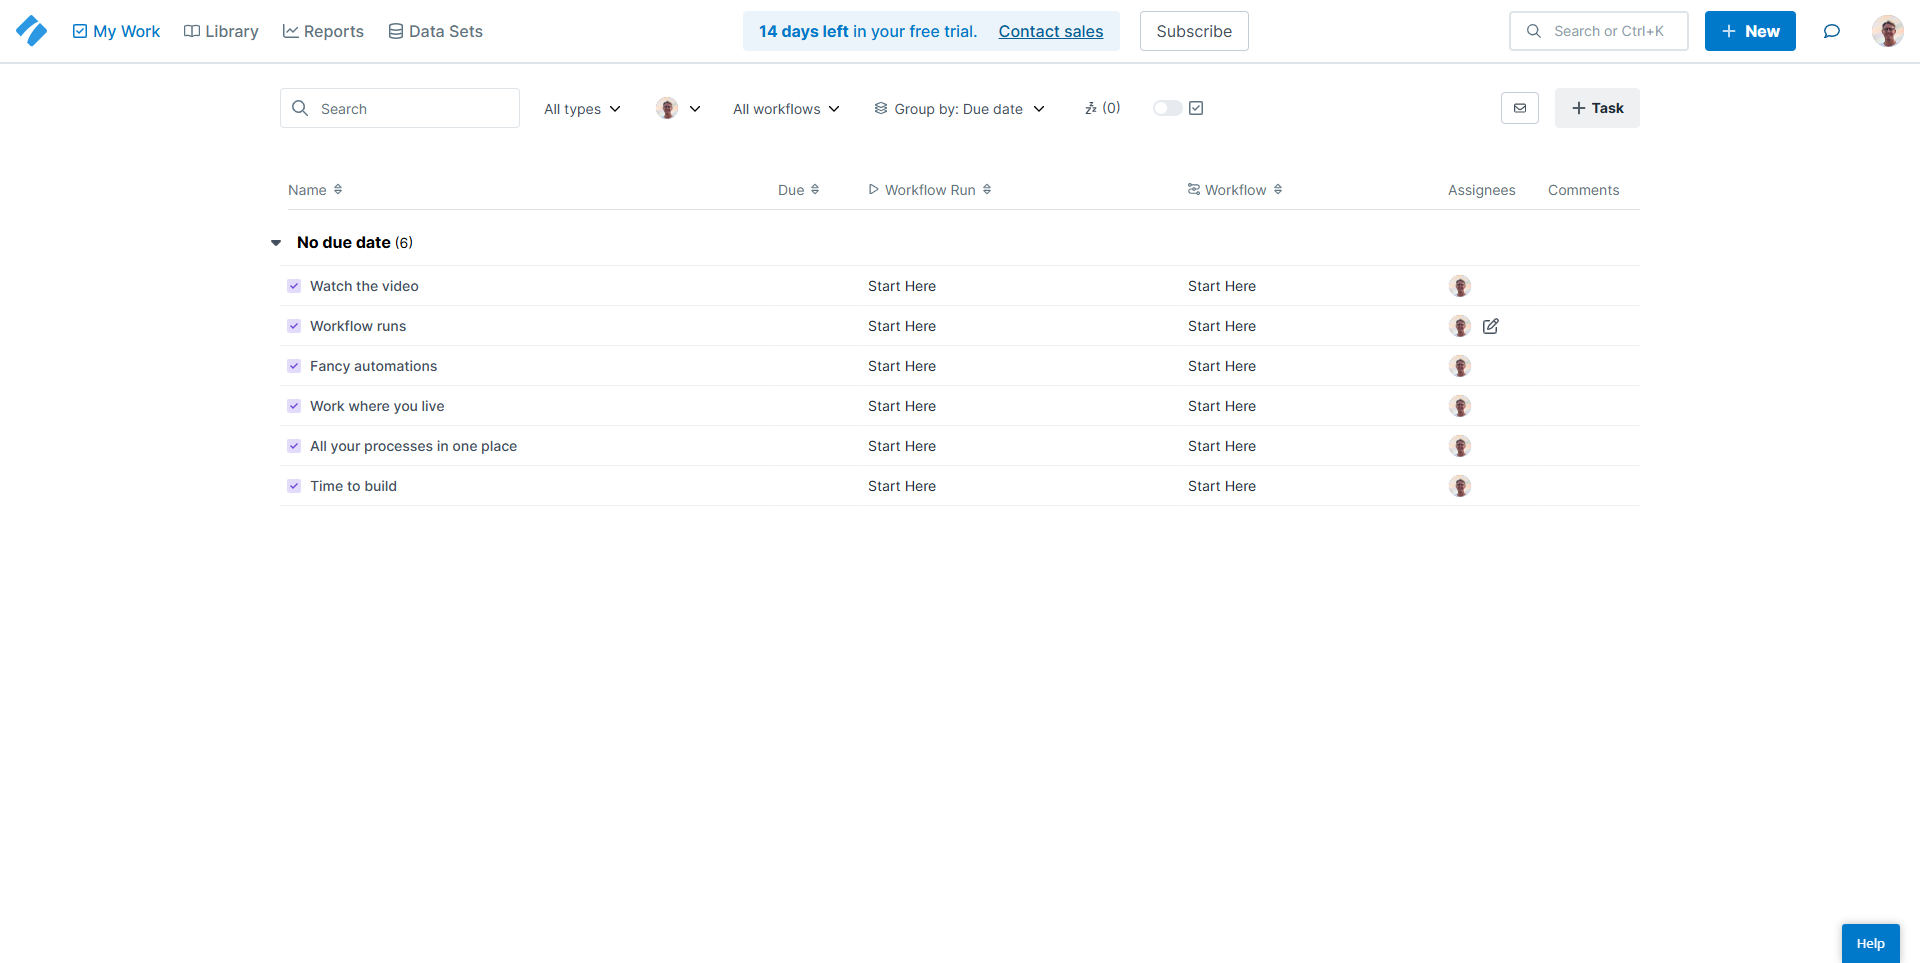Open user profile avatar in top bar
1920x963 pixels.
click(1887, 31)
